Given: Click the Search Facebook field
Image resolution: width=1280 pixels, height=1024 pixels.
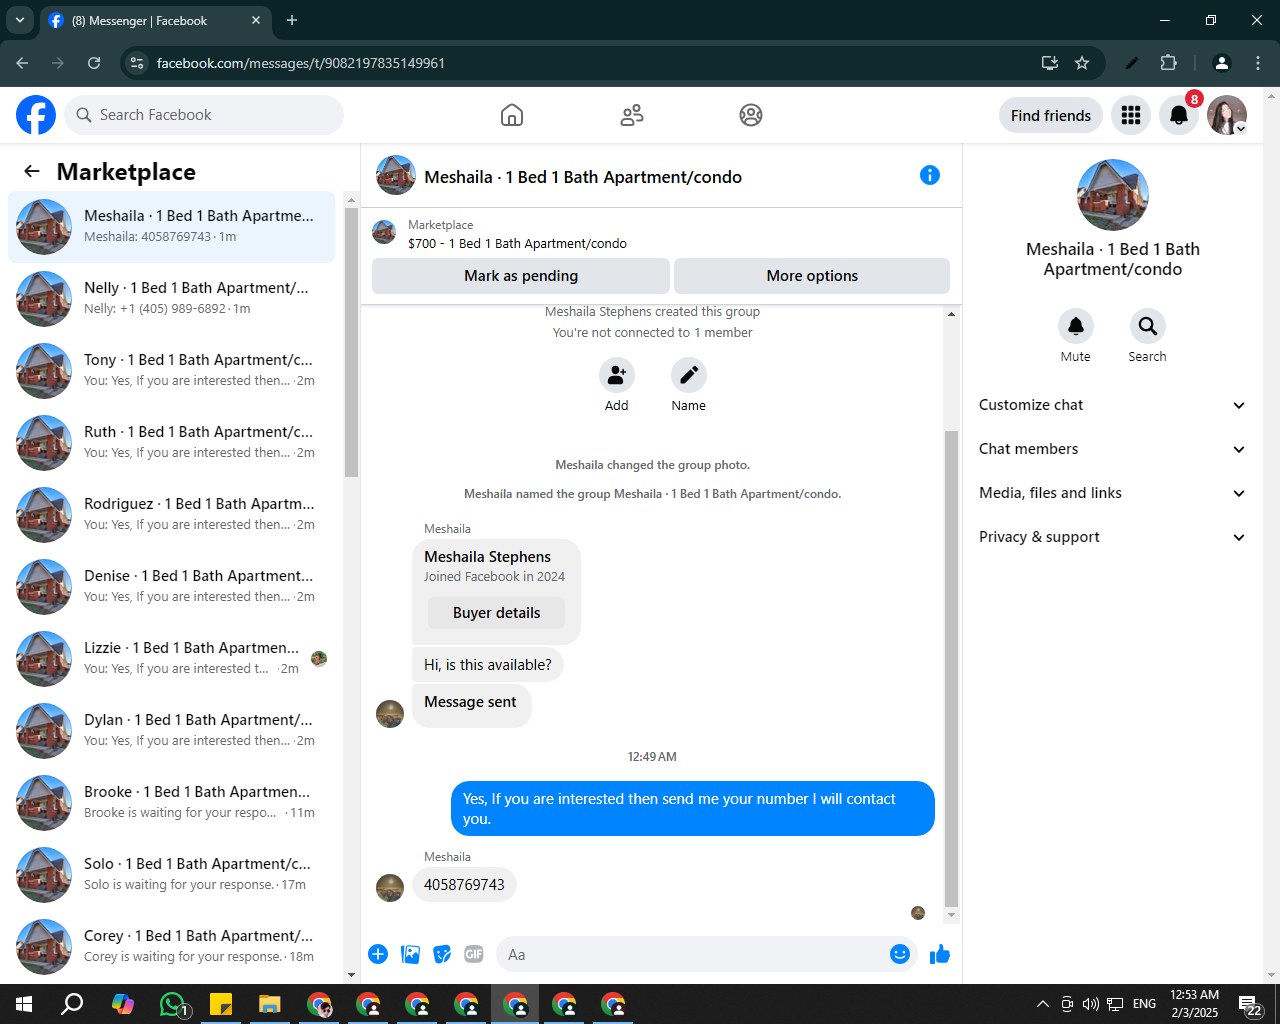Looking at the screenshot, I should pos(204,115).
